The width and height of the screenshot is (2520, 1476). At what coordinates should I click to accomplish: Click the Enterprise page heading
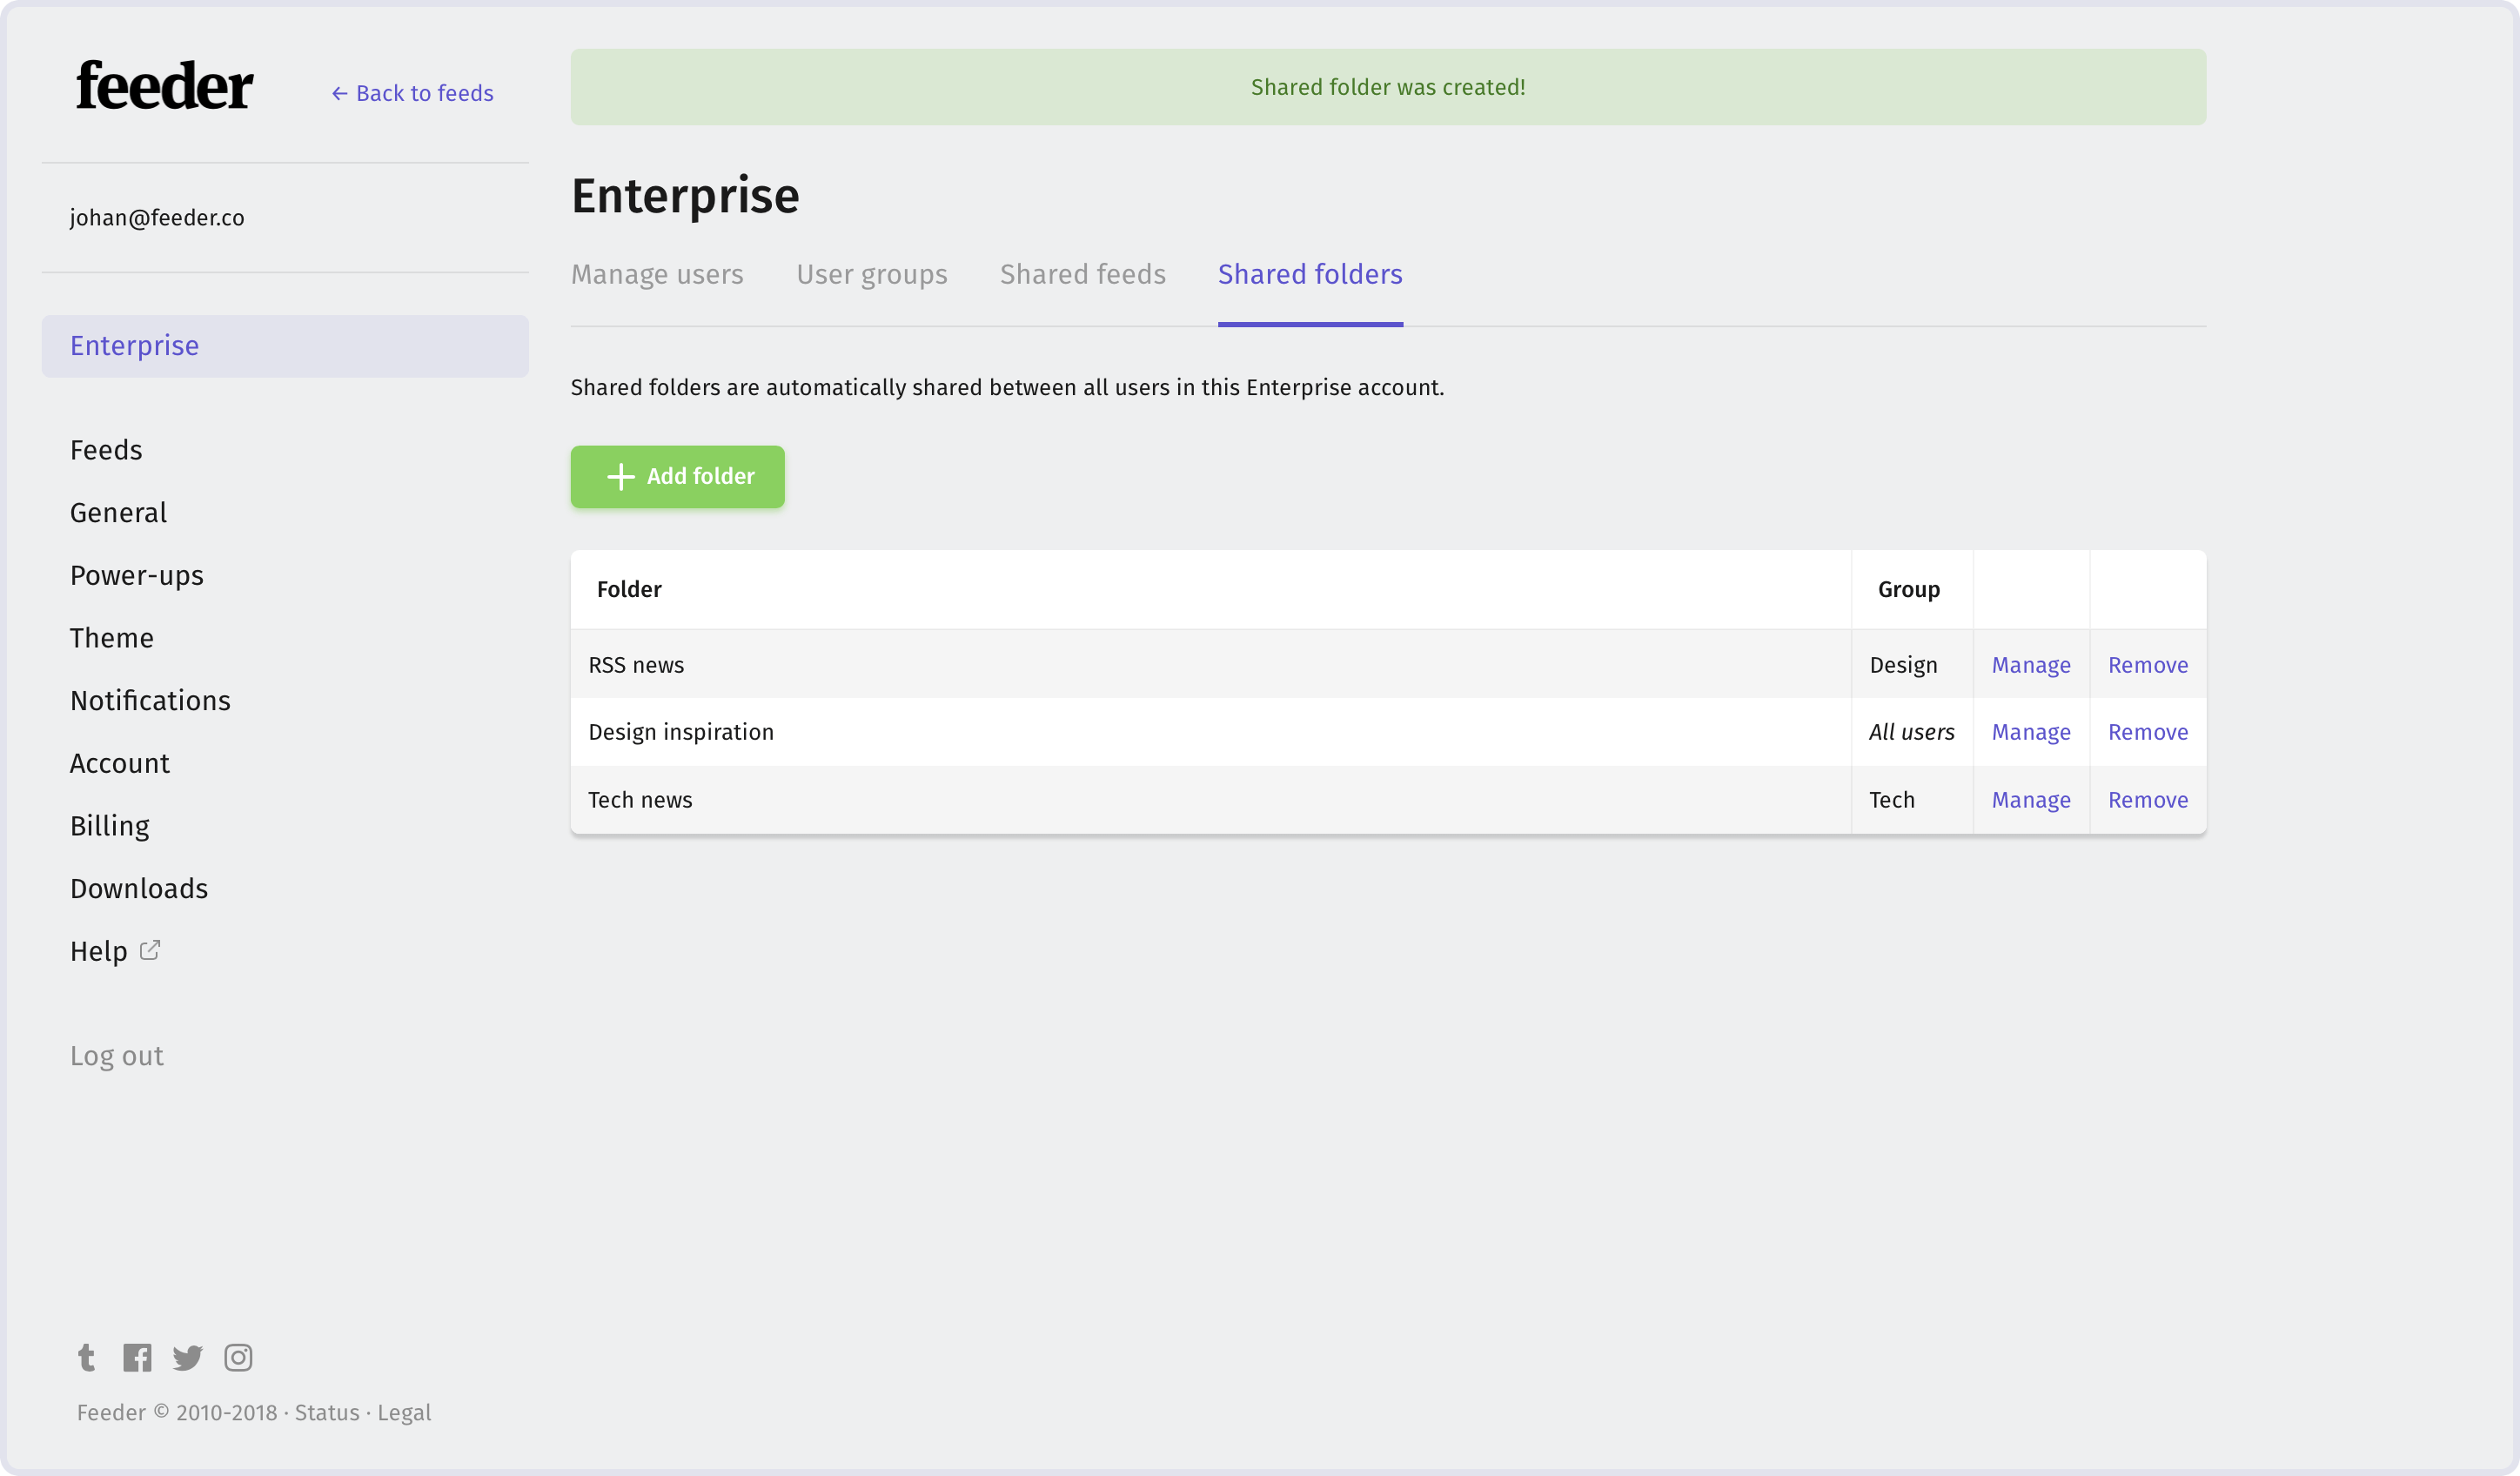(x=685, y=196)
